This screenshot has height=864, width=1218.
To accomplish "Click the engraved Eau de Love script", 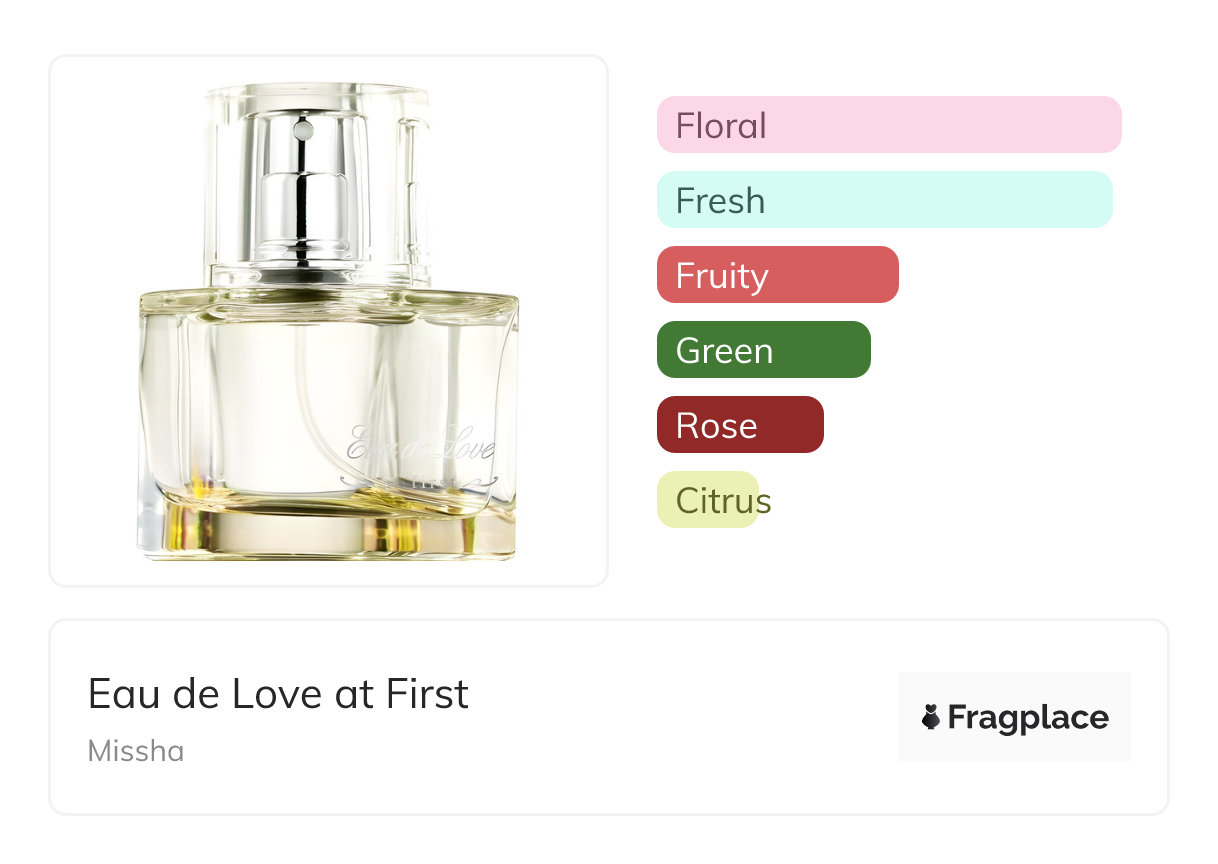I will coord(420,445).
